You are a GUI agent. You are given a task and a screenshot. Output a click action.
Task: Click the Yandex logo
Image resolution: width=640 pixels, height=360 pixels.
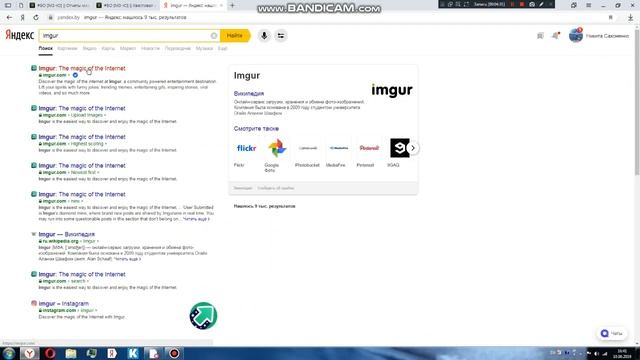[x=19, y=36]
